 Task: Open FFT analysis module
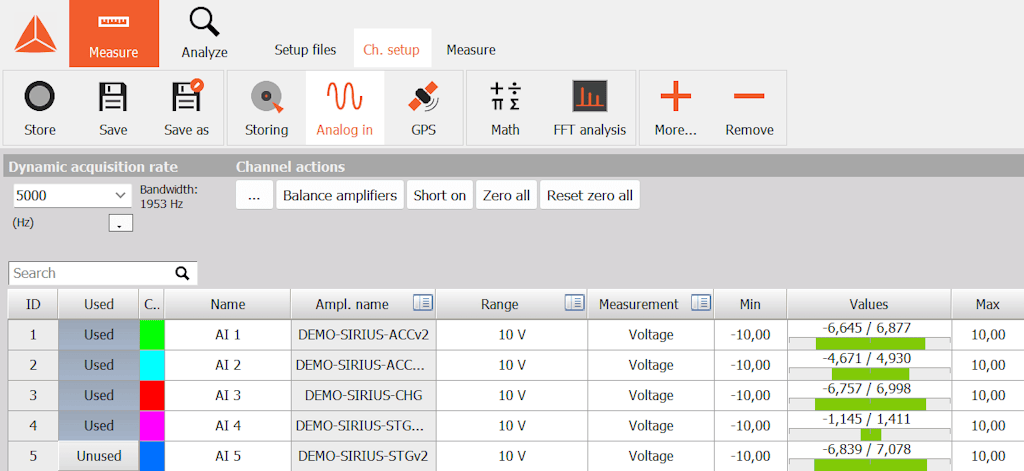click(x=590, y=96)
